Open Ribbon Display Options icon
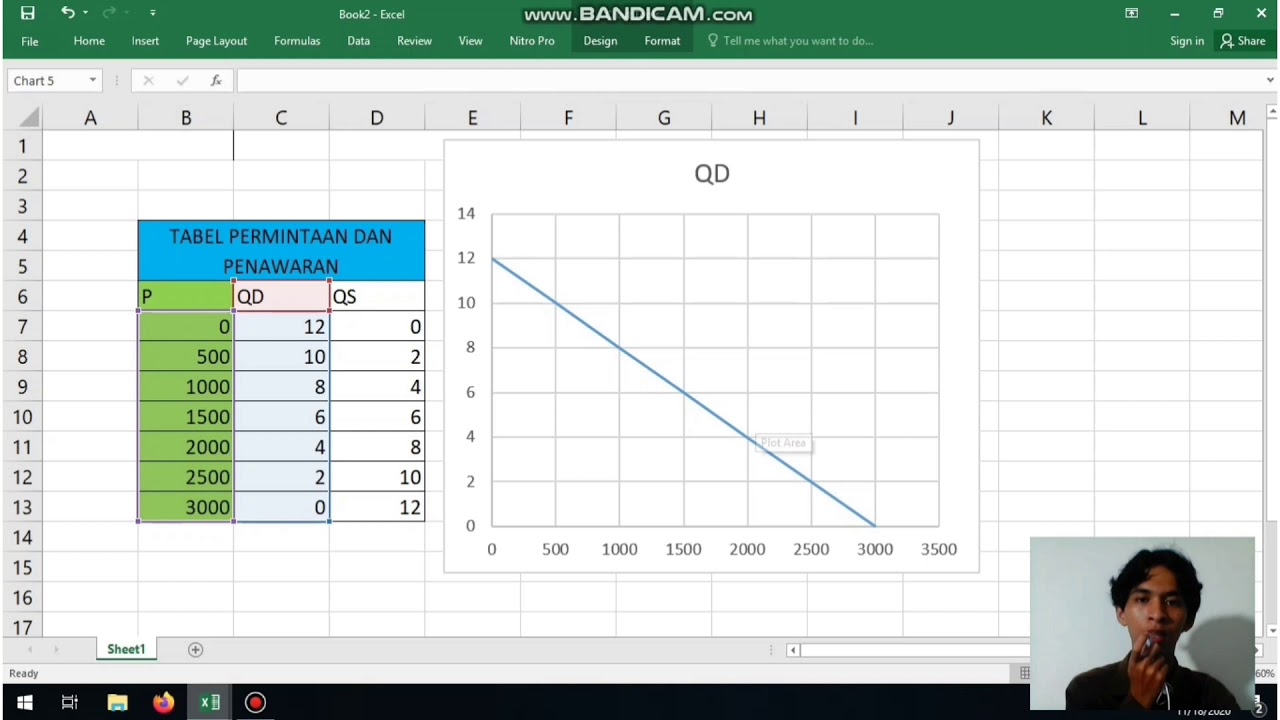 1131,13
